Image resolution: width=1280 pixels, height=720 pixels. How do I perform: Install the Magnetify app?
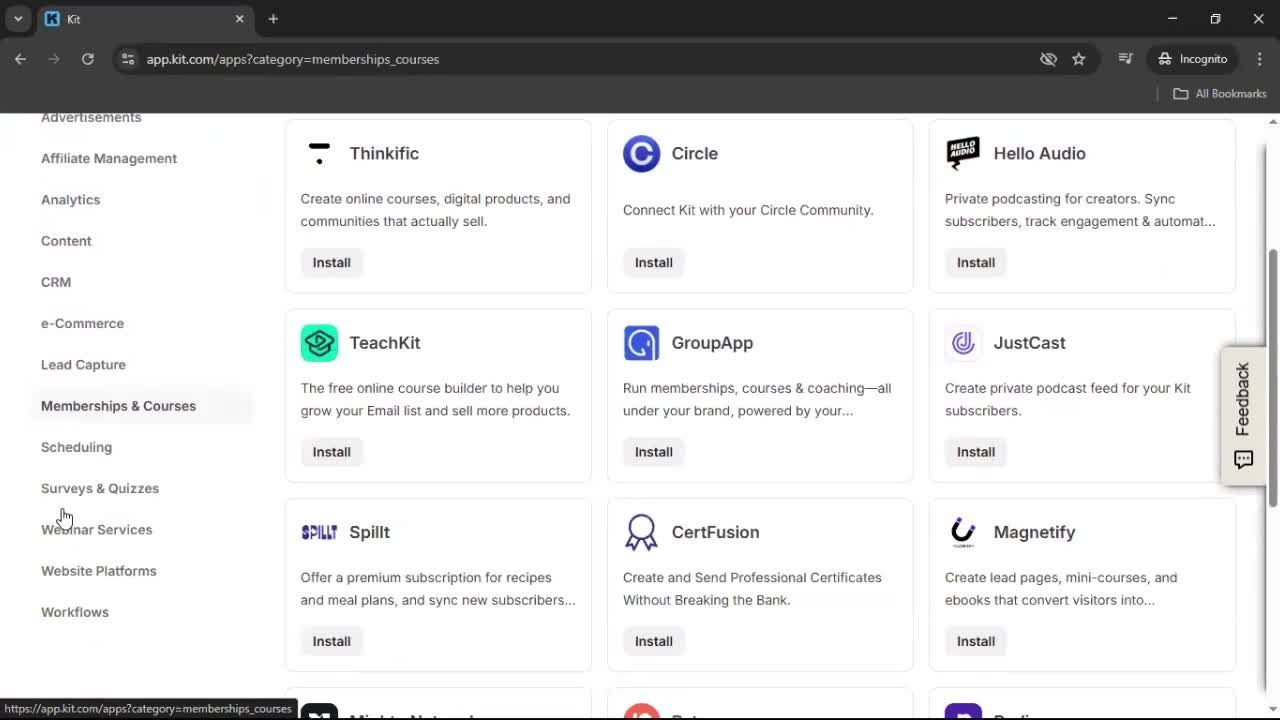[975, 641]
